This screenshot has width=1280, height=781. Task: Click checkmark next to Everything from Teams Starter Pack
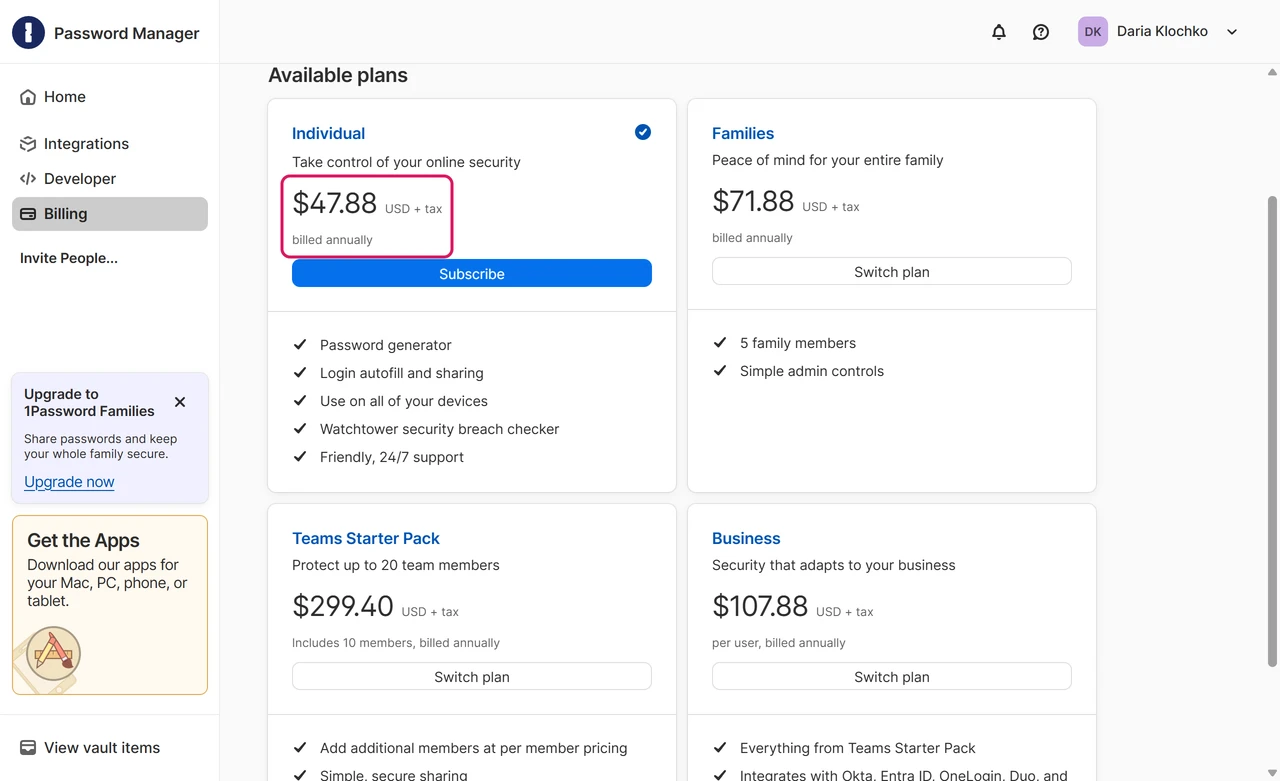720,748
